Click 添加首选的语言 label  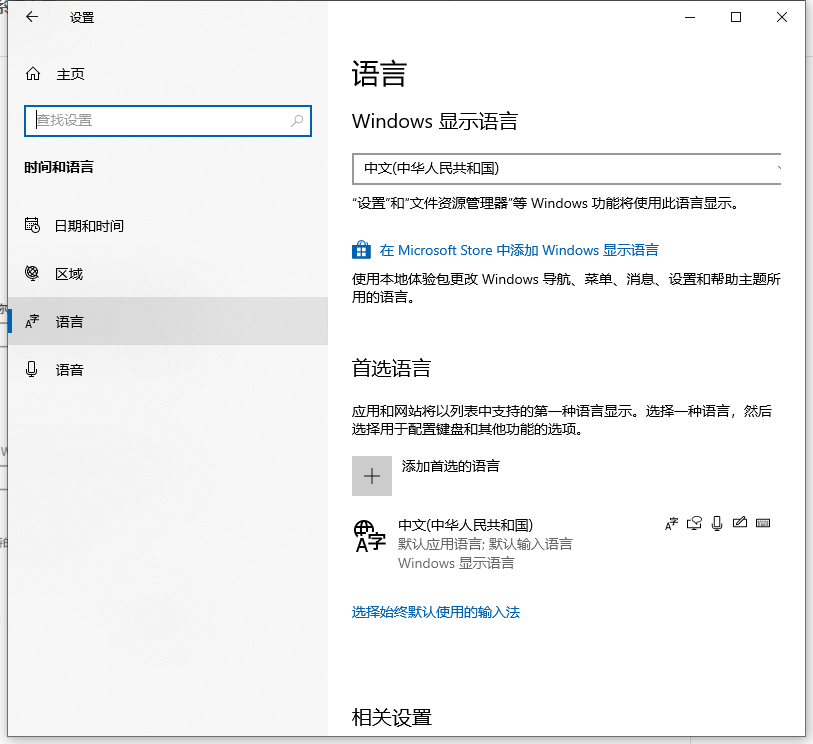[x=451, y=466]
